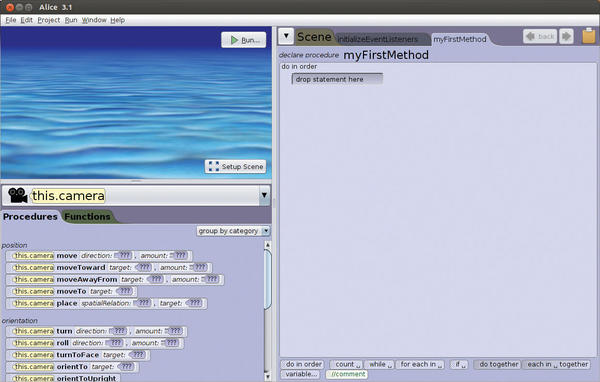Image resolution: width=600 pixels, height=382 pixels.
Task: Switch to the Functions tab
Action: pyautogui.click(x=87, y=217)
